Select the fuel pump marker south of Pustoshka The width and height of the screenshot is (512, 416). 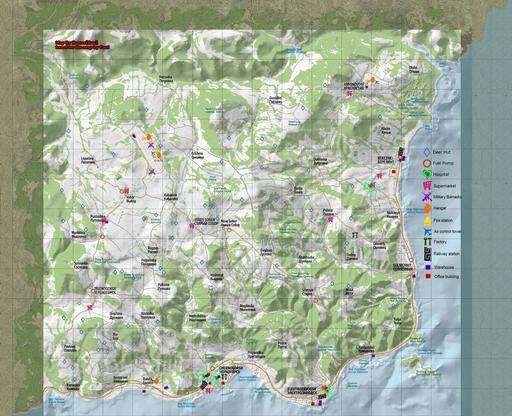point(102,236)
